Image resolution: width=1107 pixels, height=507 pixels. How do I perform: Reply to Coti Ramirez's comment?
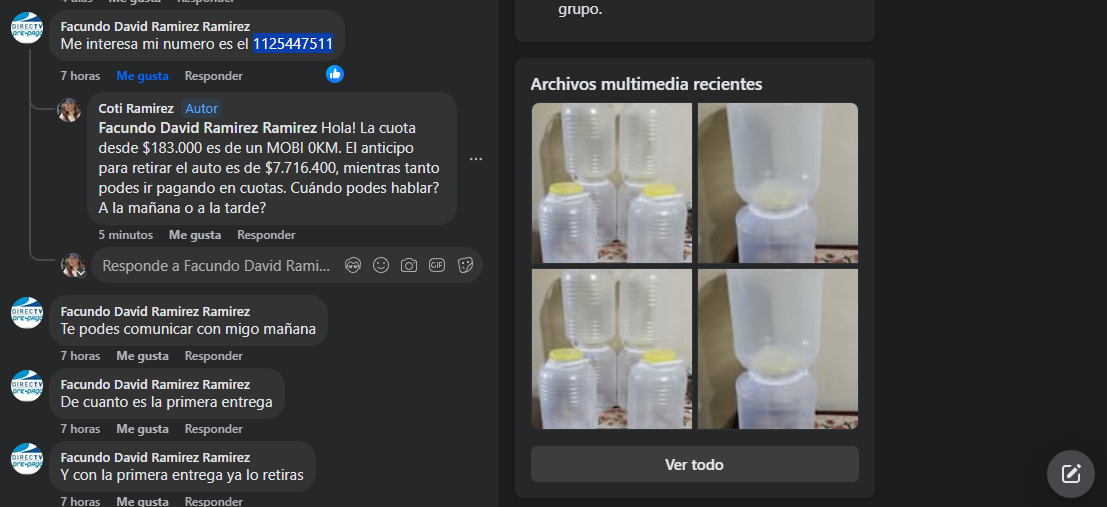(266, 234)
